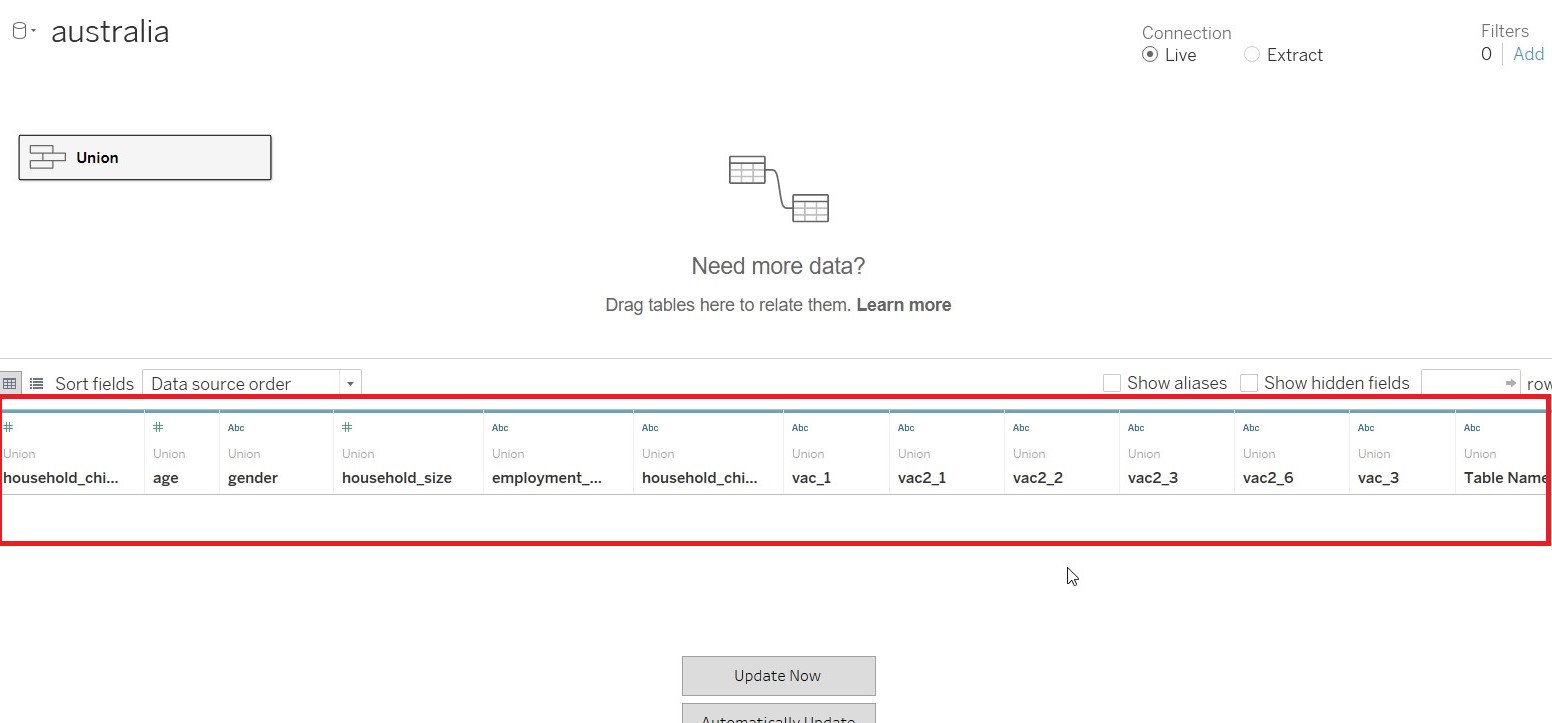
Task: Switch to grid view of data preview
Action: (9, 383)
